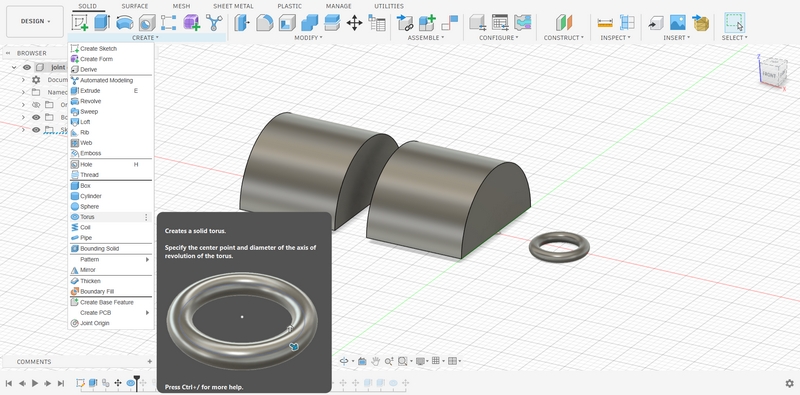Click the Insert Mesh icon
Viewport: 800px width, 395px height.
point(701,22)
